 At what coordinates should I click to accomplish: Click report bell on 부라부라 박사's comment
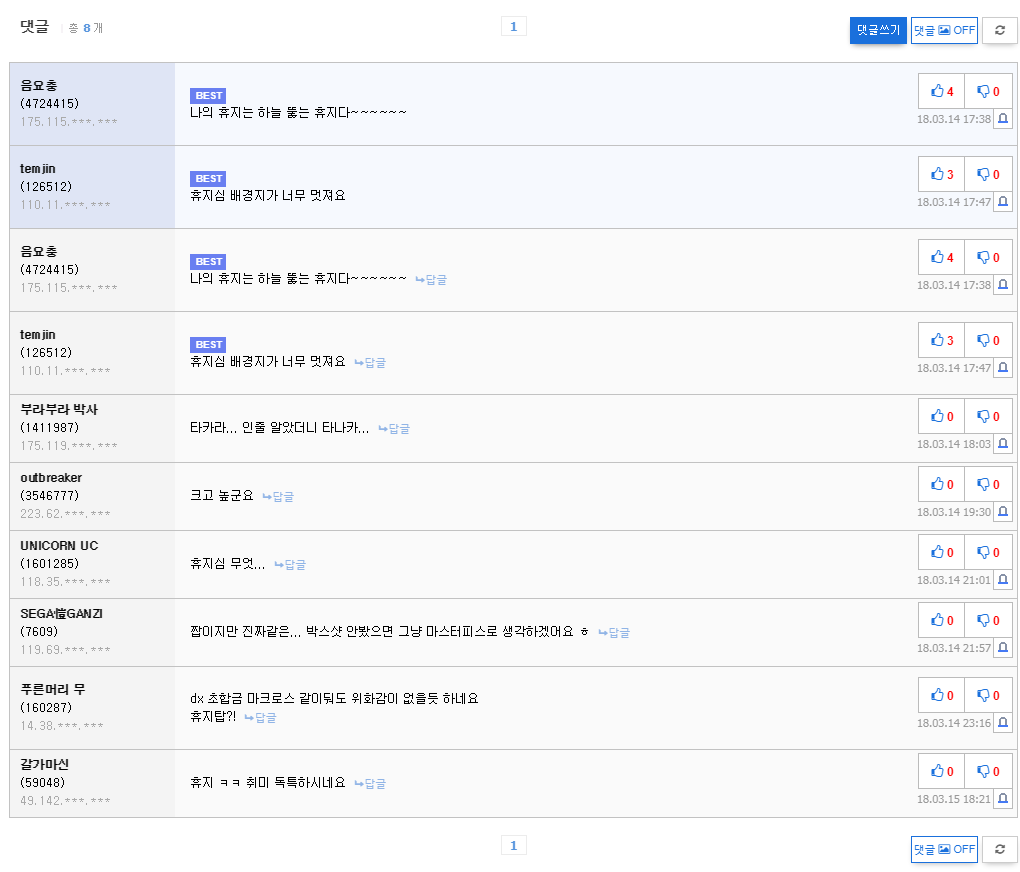1003,443
